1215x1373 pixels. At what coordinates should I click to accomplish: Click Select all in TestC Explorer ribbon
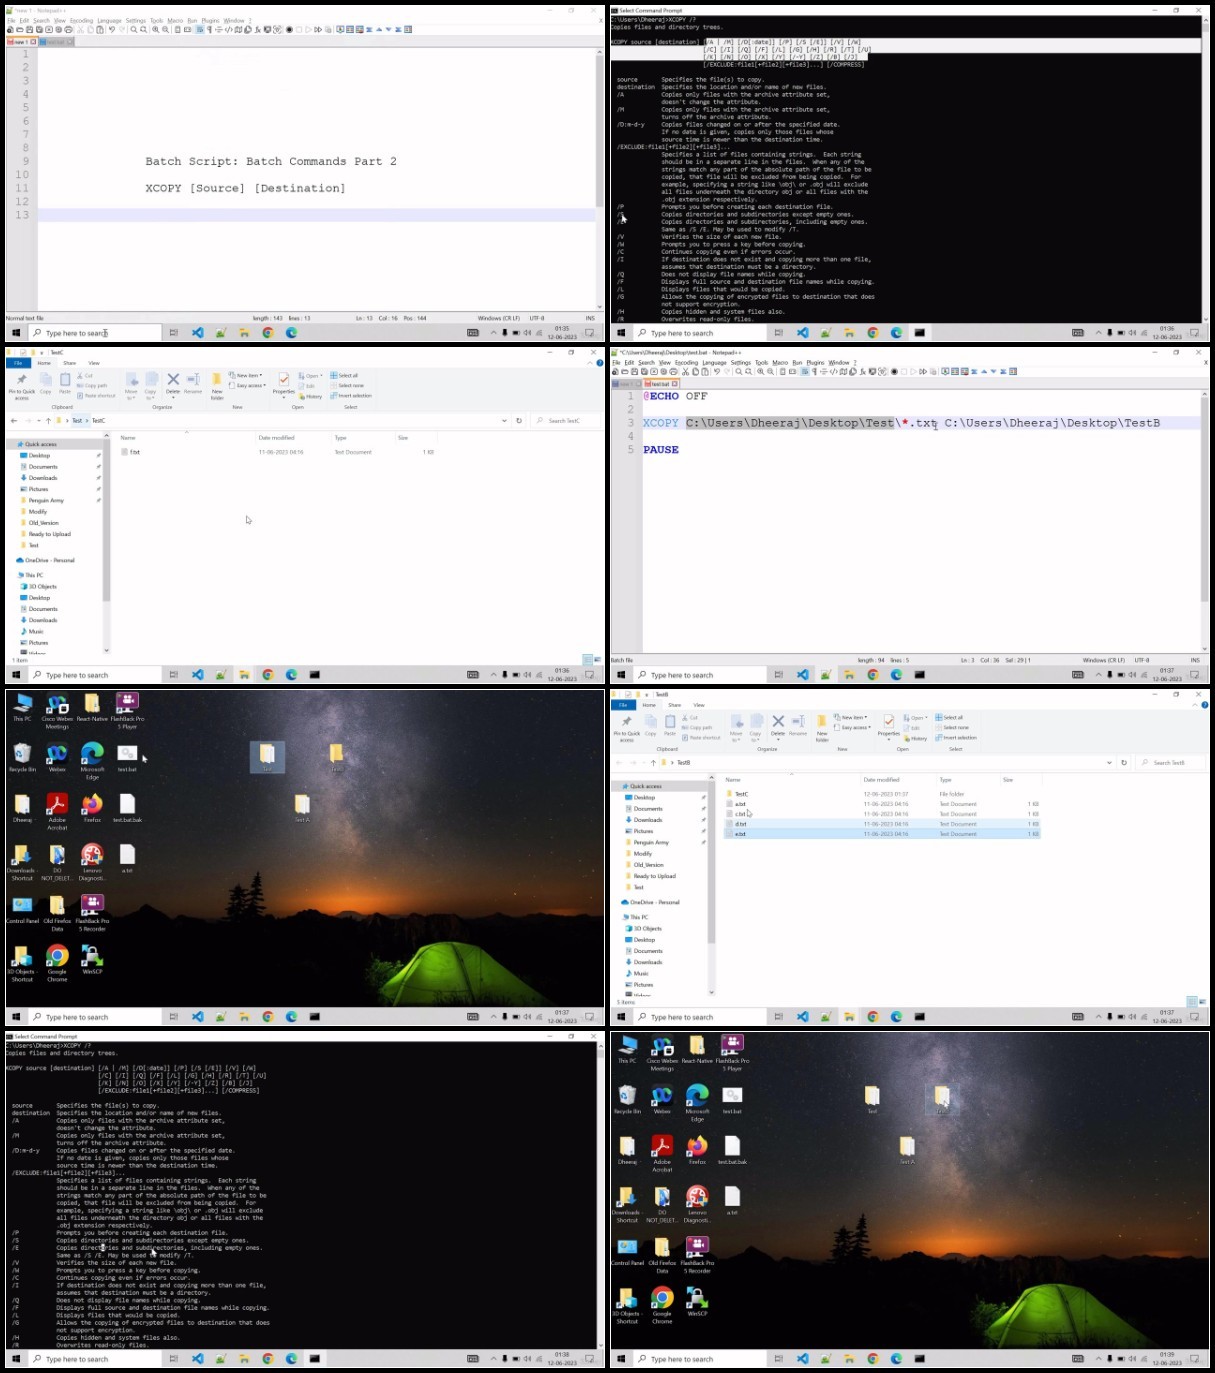coord(345,376)
